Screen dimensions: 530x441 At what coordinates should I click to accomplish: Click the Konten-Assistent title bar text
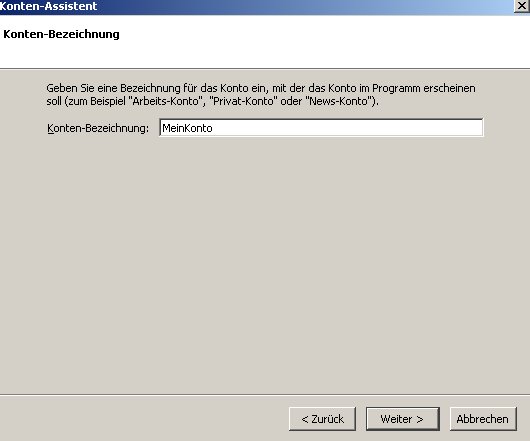pos(48,6)
